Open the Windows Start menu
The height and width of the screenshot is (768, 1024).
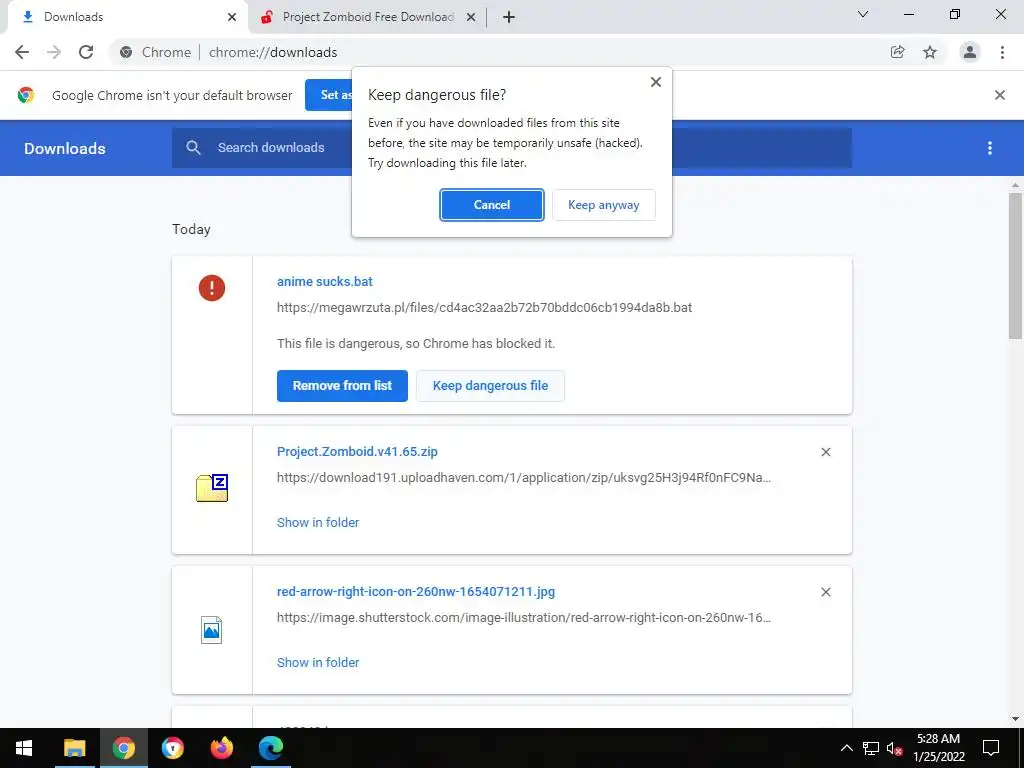click(x=24, y=748)
